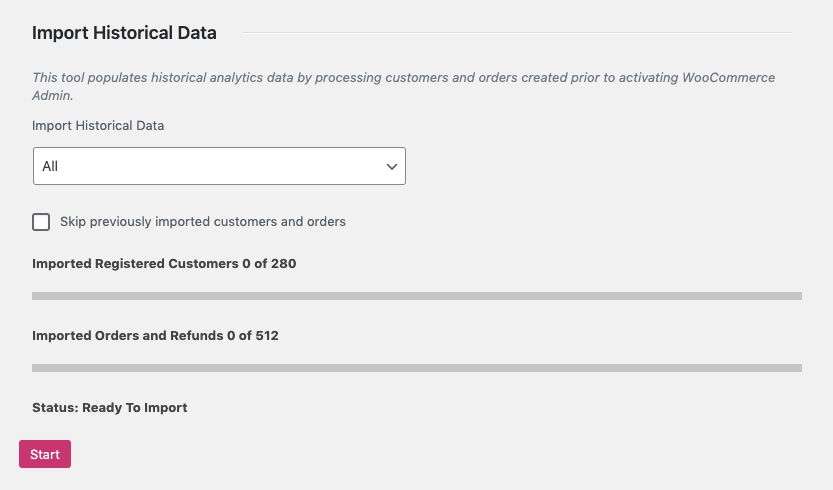The width and height of the screenshot is (833, 490).
Task: Click the horizontal divider line beside the heading
Action: [517, 33]
